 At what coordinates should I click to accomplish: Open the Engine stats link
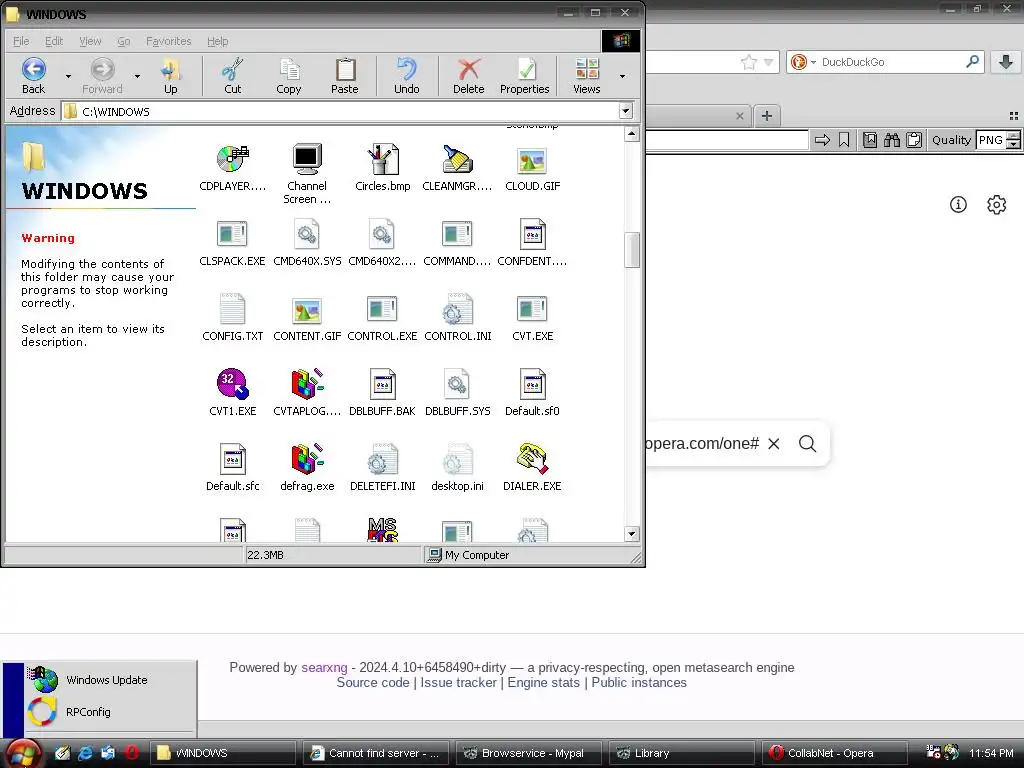pos(543,682)
